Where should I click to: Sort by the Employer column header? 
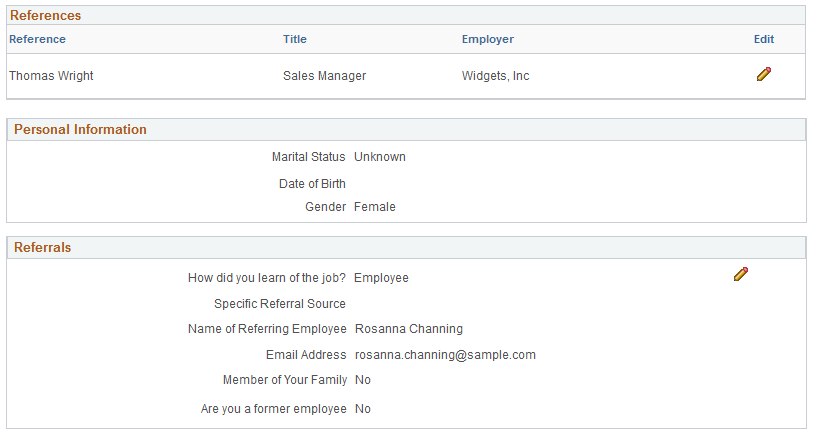[488, 39]
